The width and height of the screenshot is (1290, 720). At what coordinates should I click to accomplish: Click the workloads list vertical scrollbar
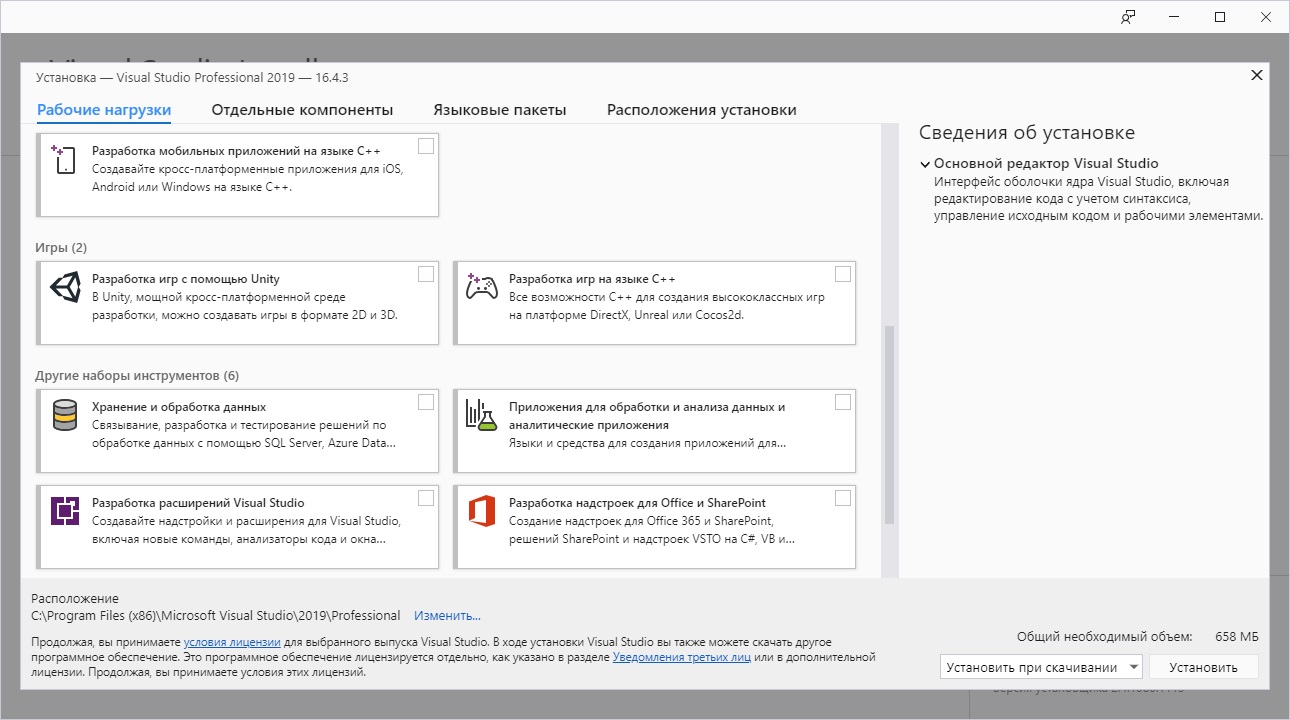pyautogui.click(x=889, y=425)
